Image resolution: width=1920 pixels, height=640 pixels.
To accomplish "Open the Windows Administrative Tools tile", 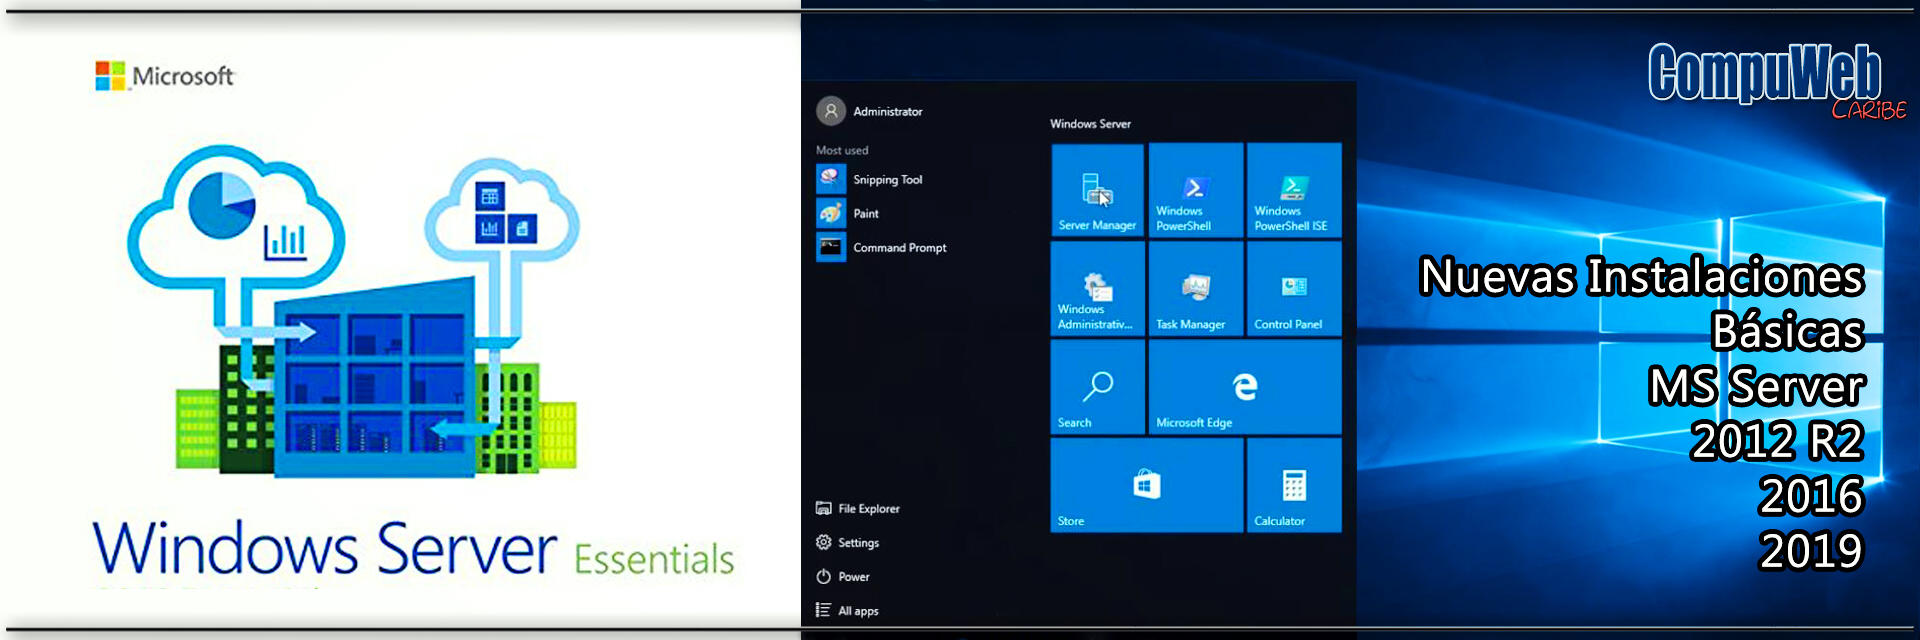I will pyautogui.click(x=1097, y=288).
